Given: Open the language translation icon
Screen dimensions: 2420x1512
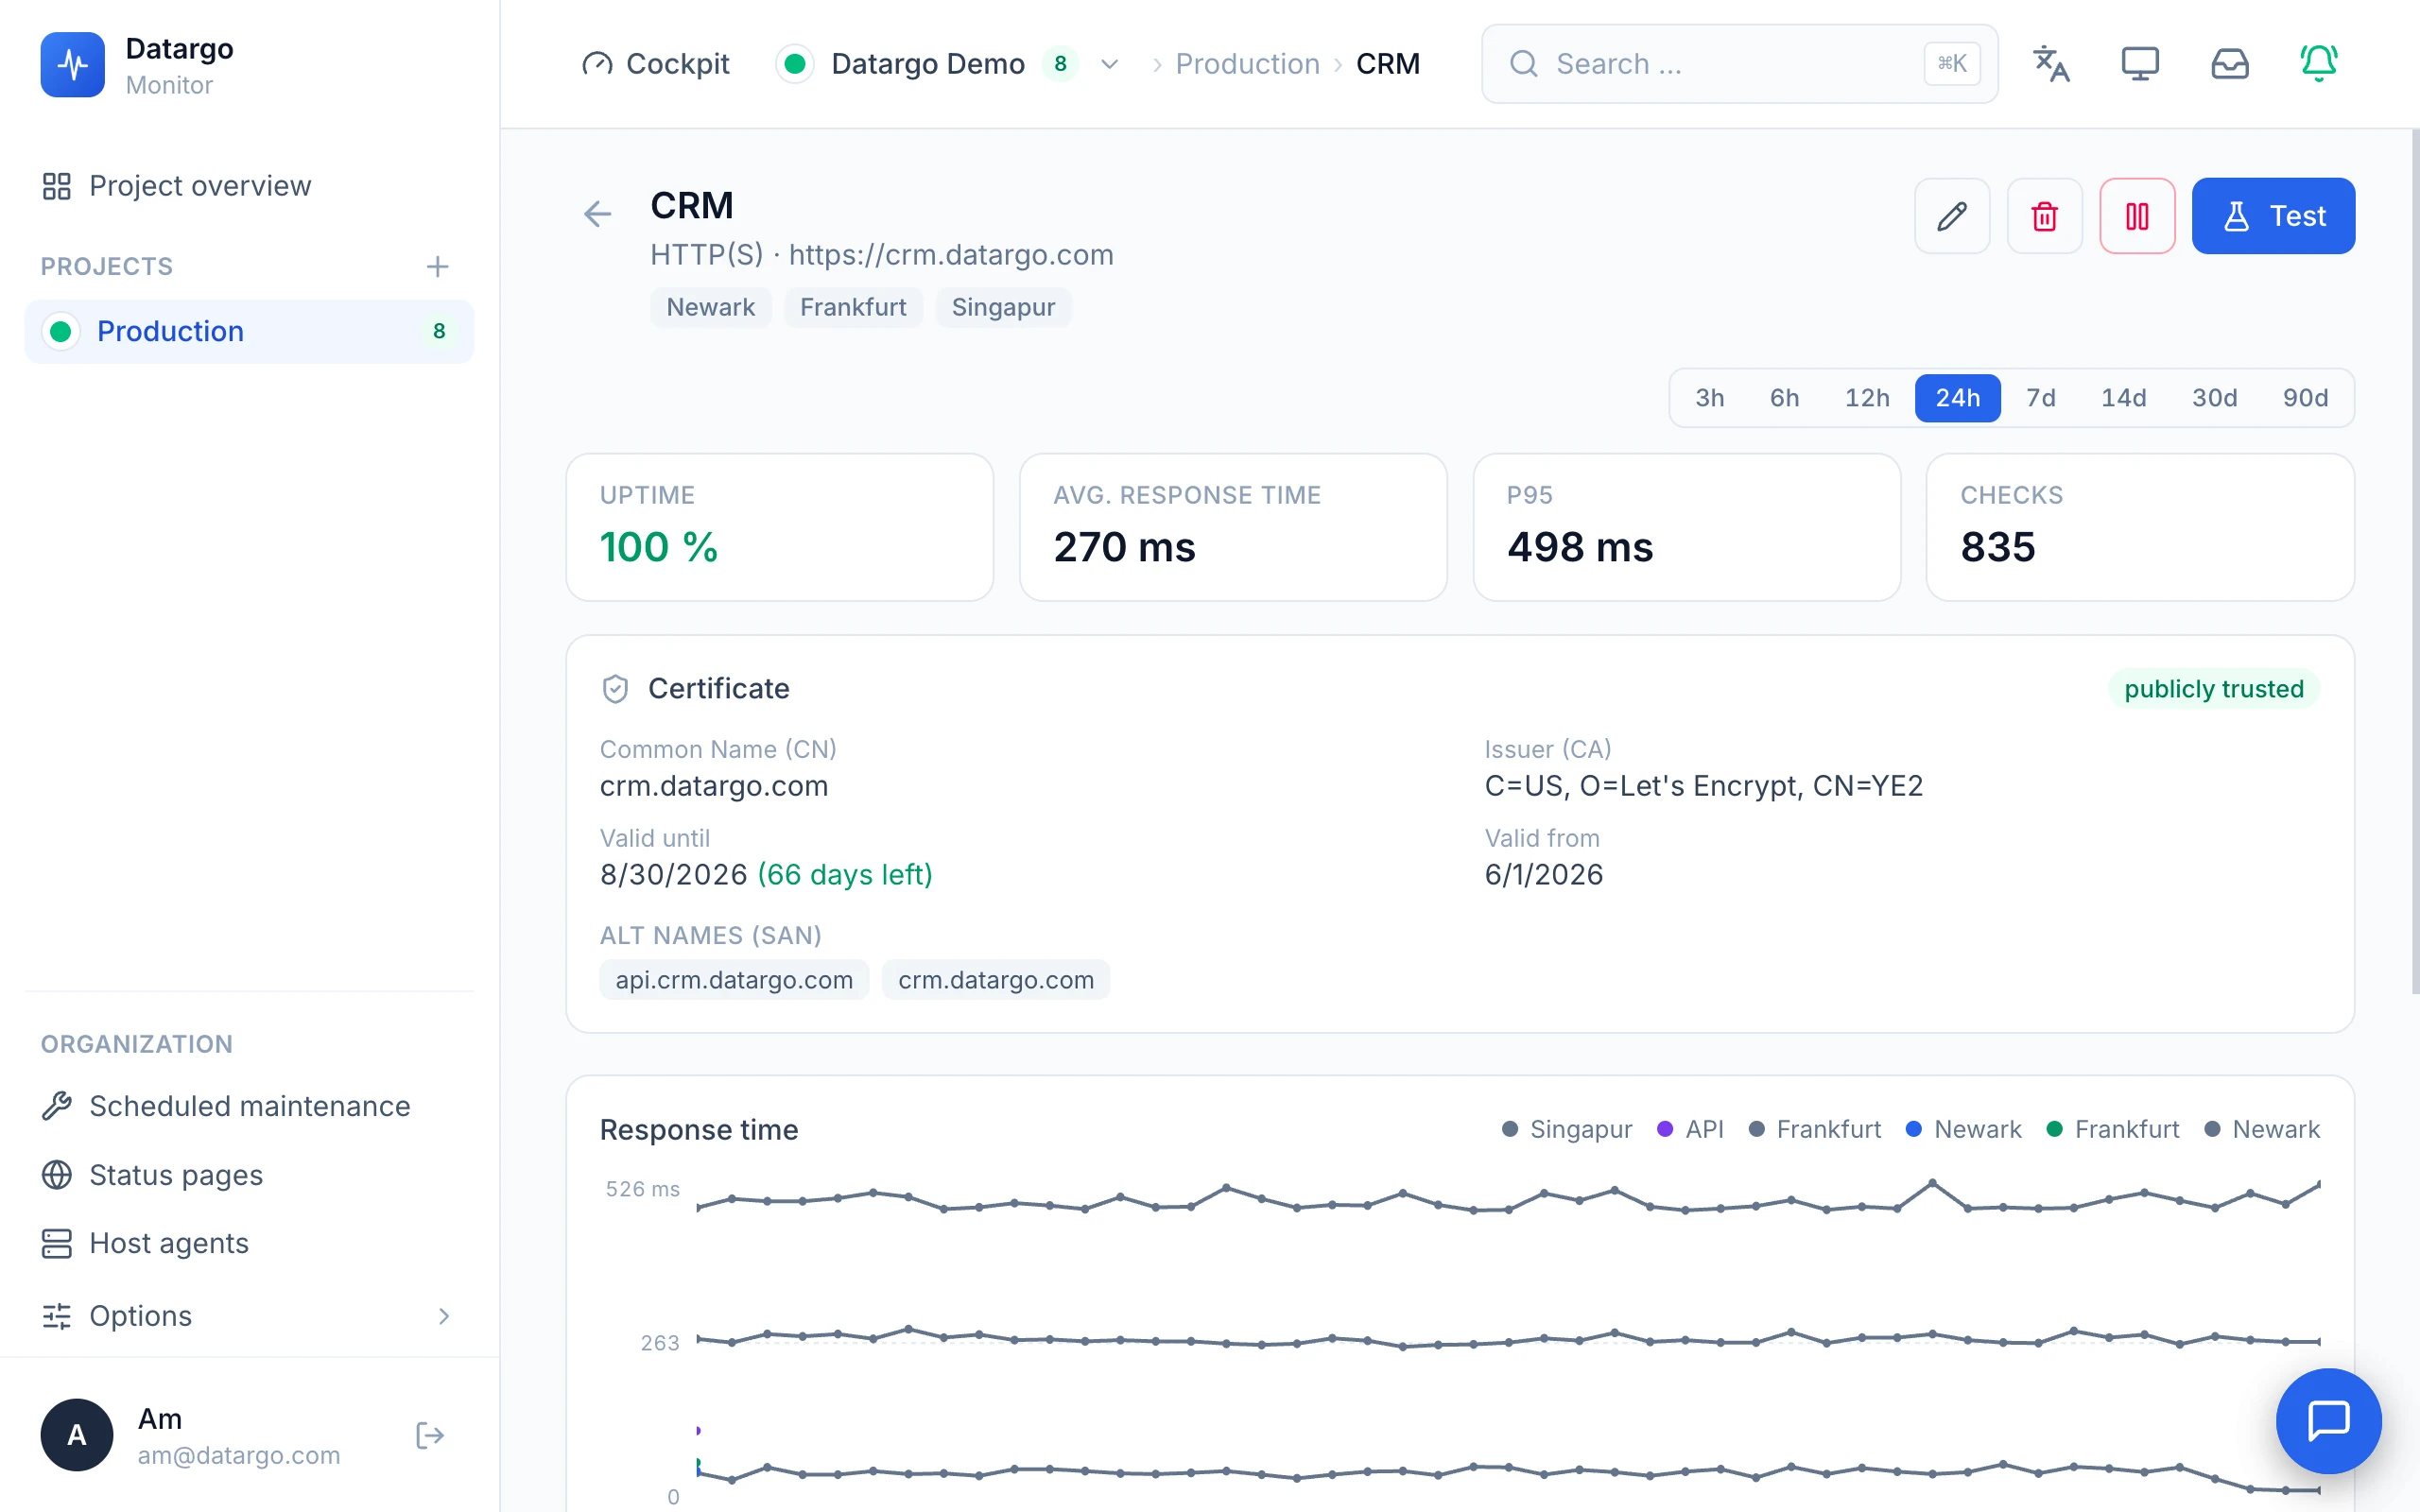Looking at the screenshot, I should [x=2051, y=64].
